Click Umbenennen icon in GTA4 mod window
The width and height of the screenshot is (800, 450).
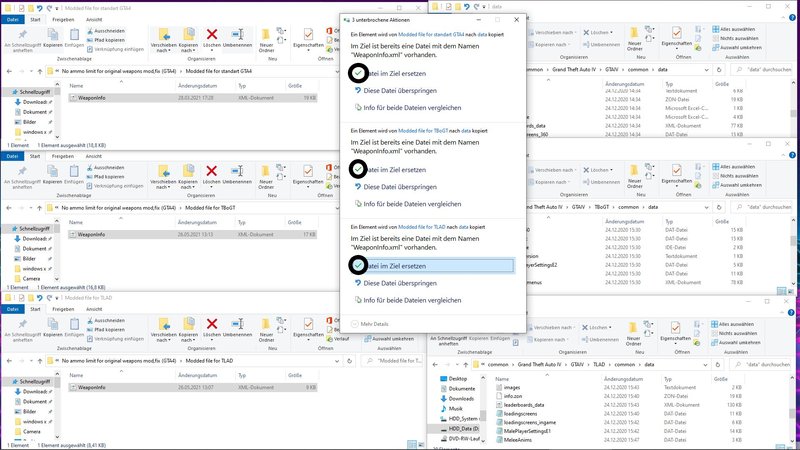pyautogui.click(x=238, y=35)
